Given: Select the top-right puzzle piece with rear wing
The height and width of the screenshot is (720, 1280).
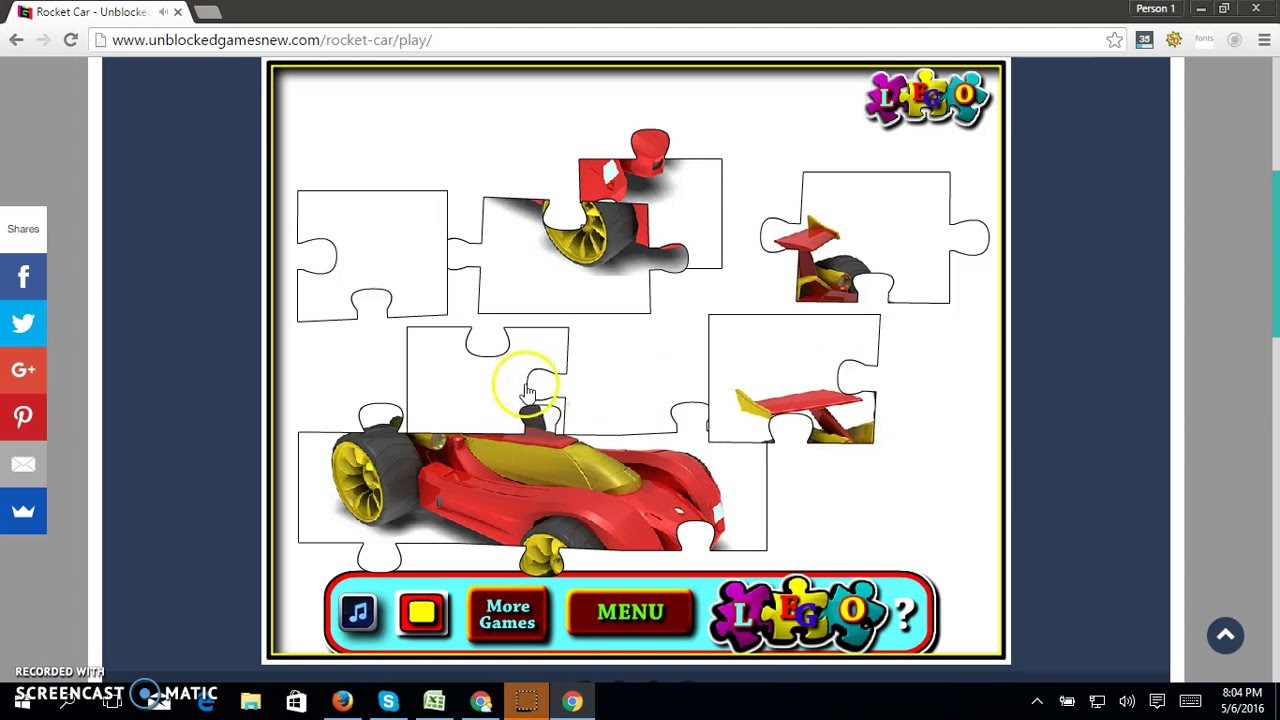Looking at the screenshot, I should point(875,238).
